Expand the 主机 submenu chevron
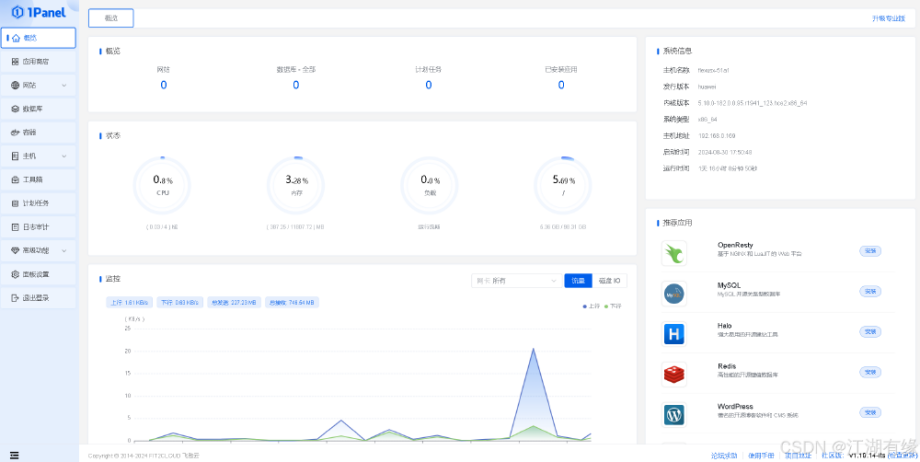Screen dimensions: 920x462 click(64, 156)
